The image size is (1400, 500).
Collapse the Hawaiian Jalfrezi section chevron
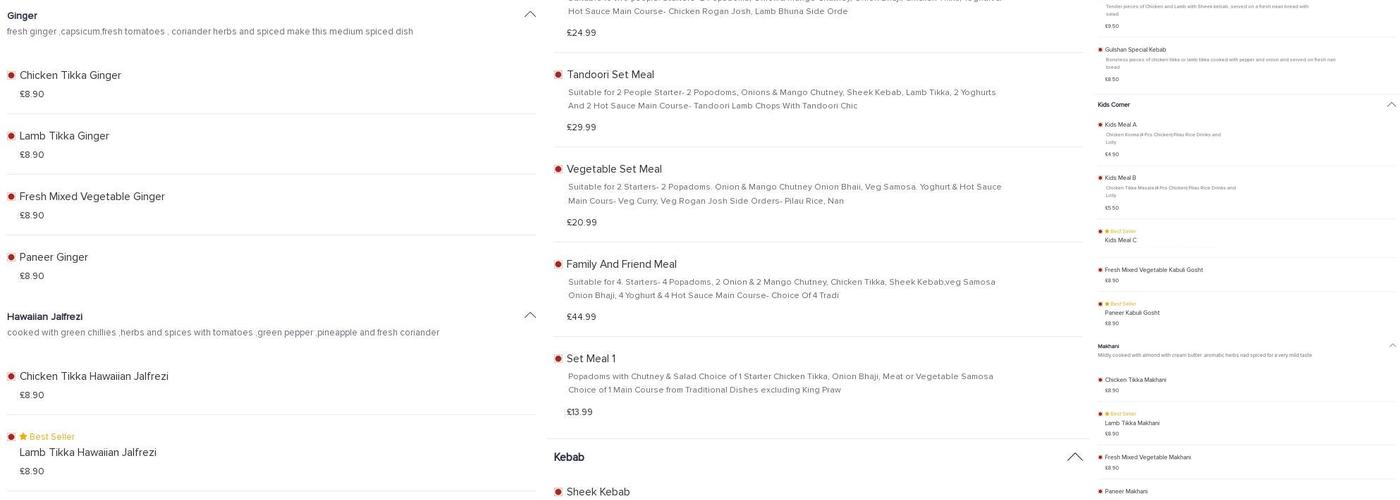pos(530,316)
